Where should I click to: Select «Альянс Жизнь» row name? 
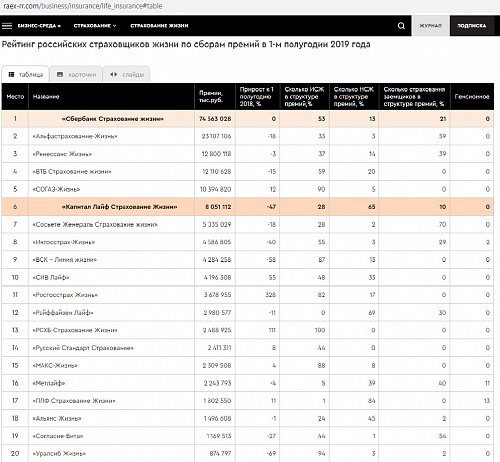click(57, 418)
